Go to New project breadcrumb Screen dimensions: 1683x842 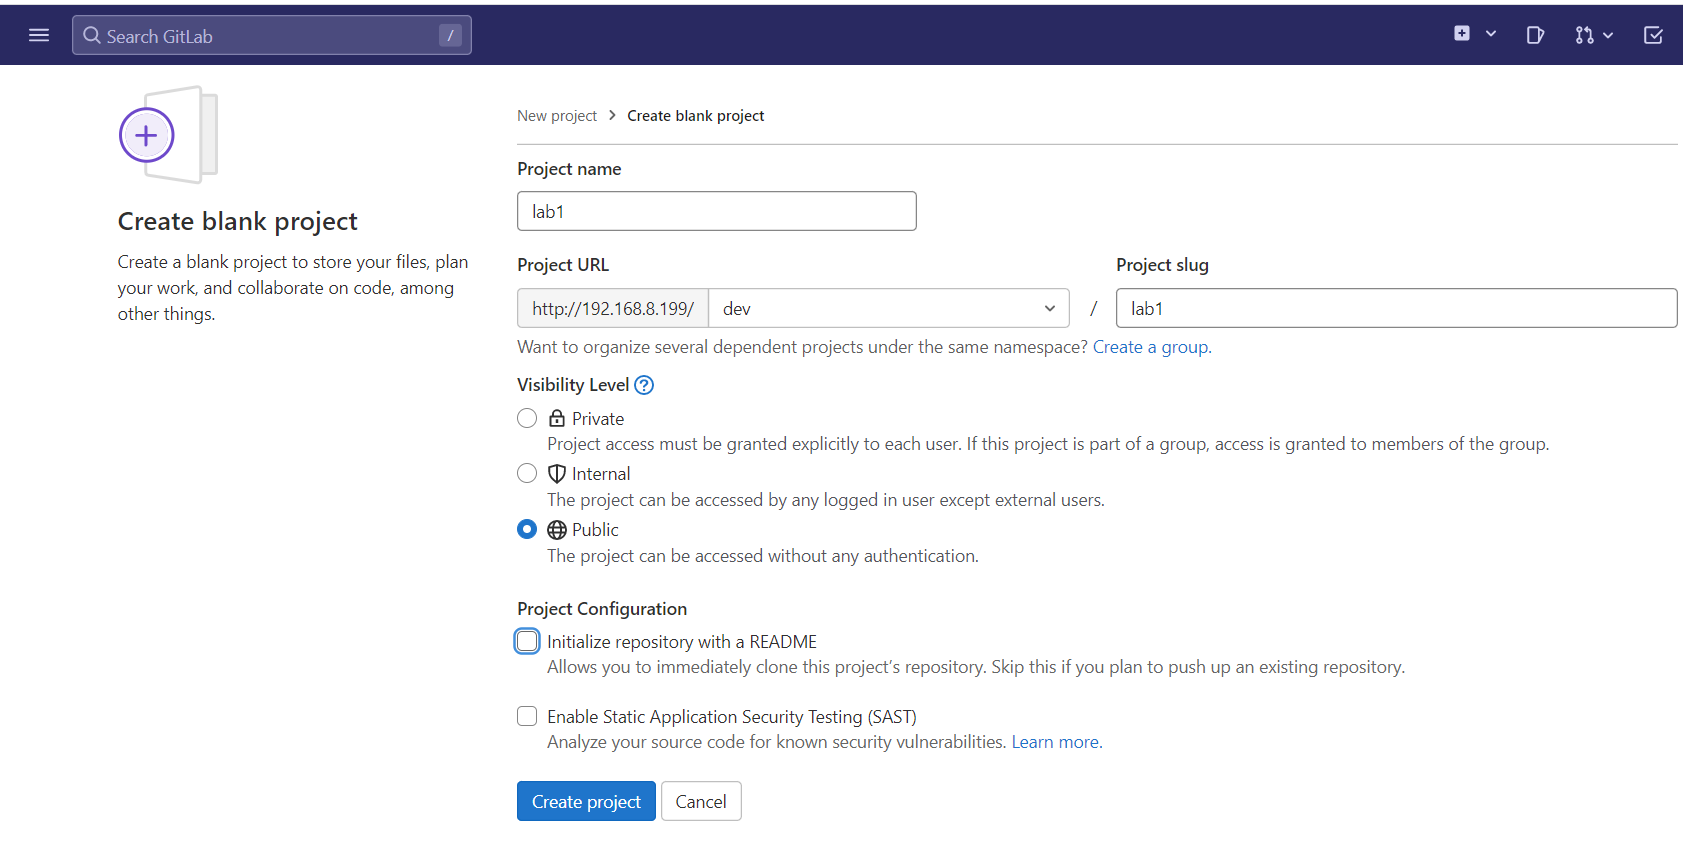[x=557, y=116]
